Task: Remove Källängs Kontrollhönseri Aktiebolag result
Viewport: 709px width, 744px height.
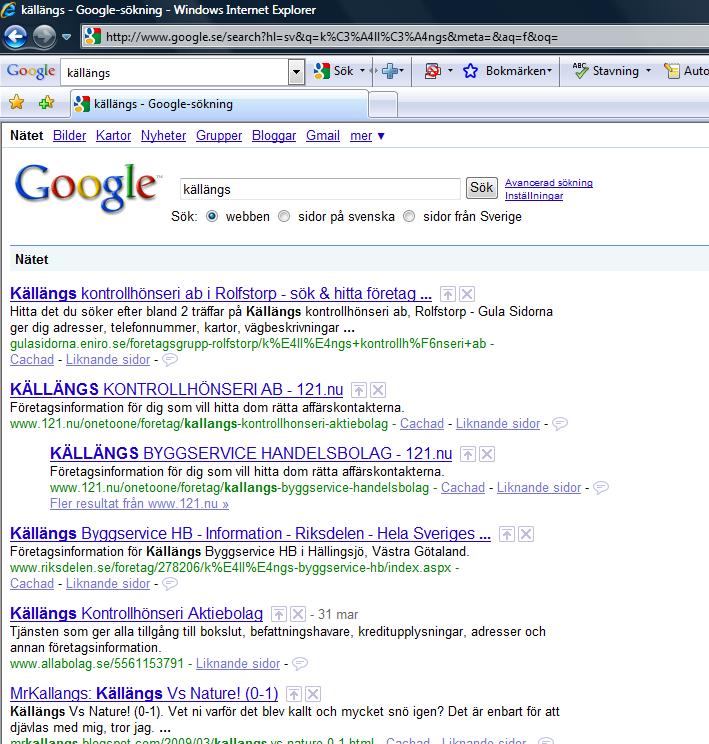Action: click(x=298, y=614)
